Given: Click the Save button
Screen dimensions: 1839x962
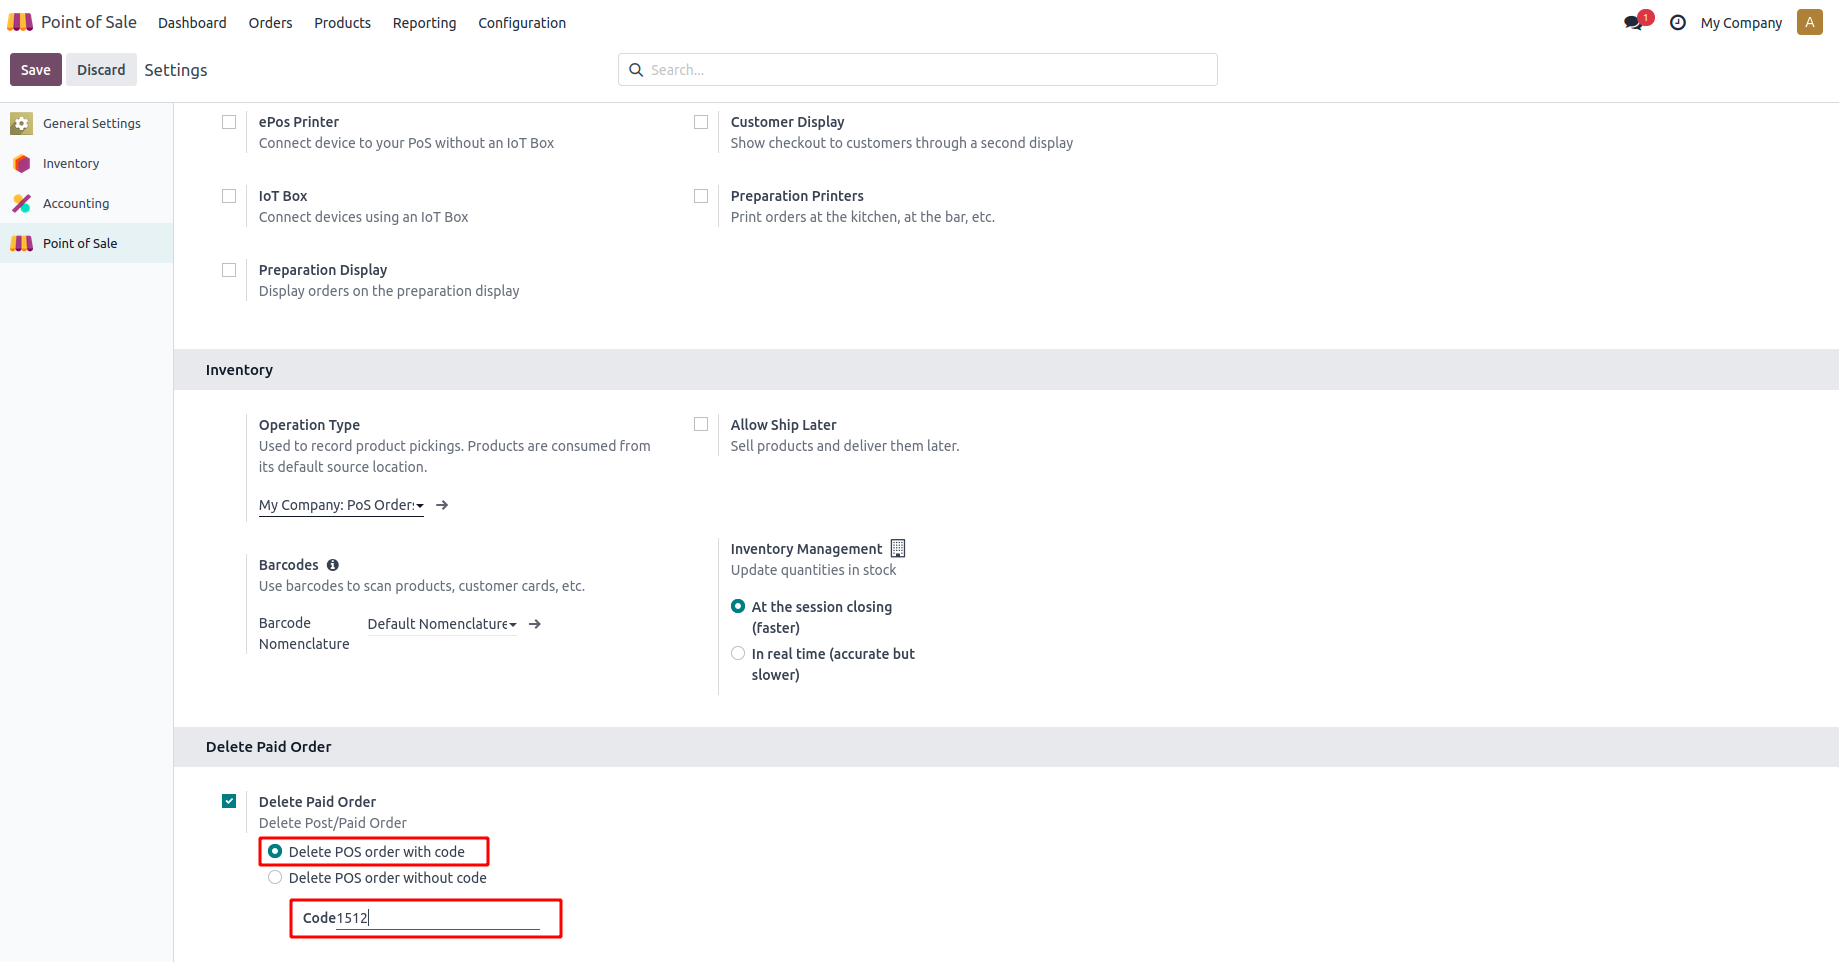Looking at the screenshot, I should click(x=35, y=70).
